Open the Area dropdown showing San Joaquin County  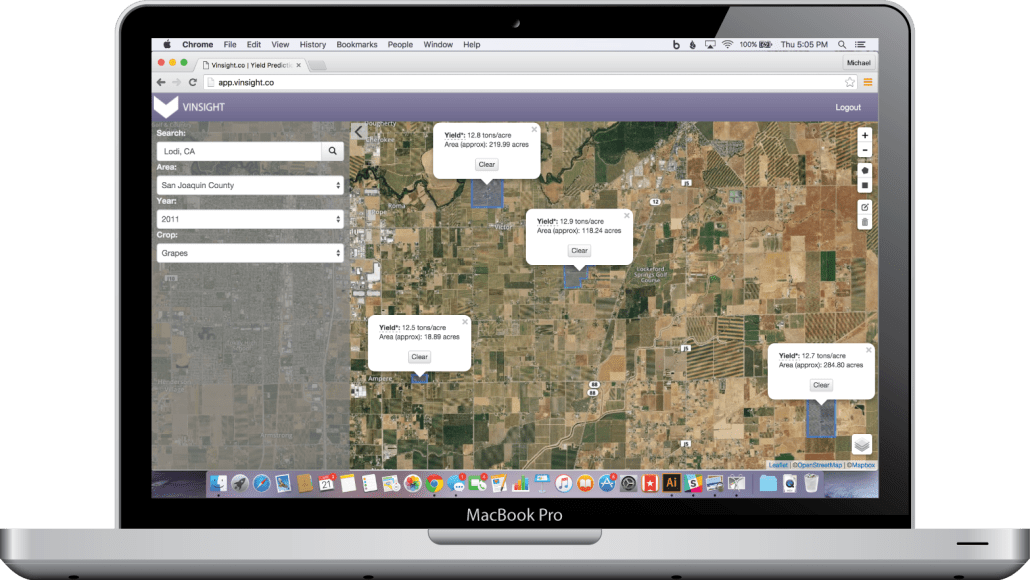(250, 185)
